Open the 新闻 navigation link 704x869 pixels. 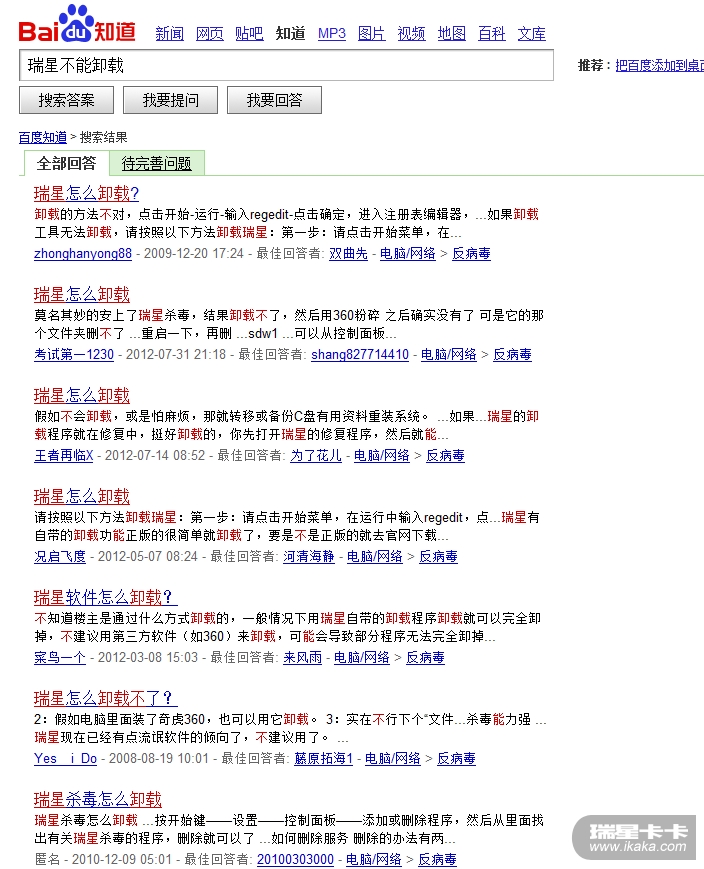170,34
